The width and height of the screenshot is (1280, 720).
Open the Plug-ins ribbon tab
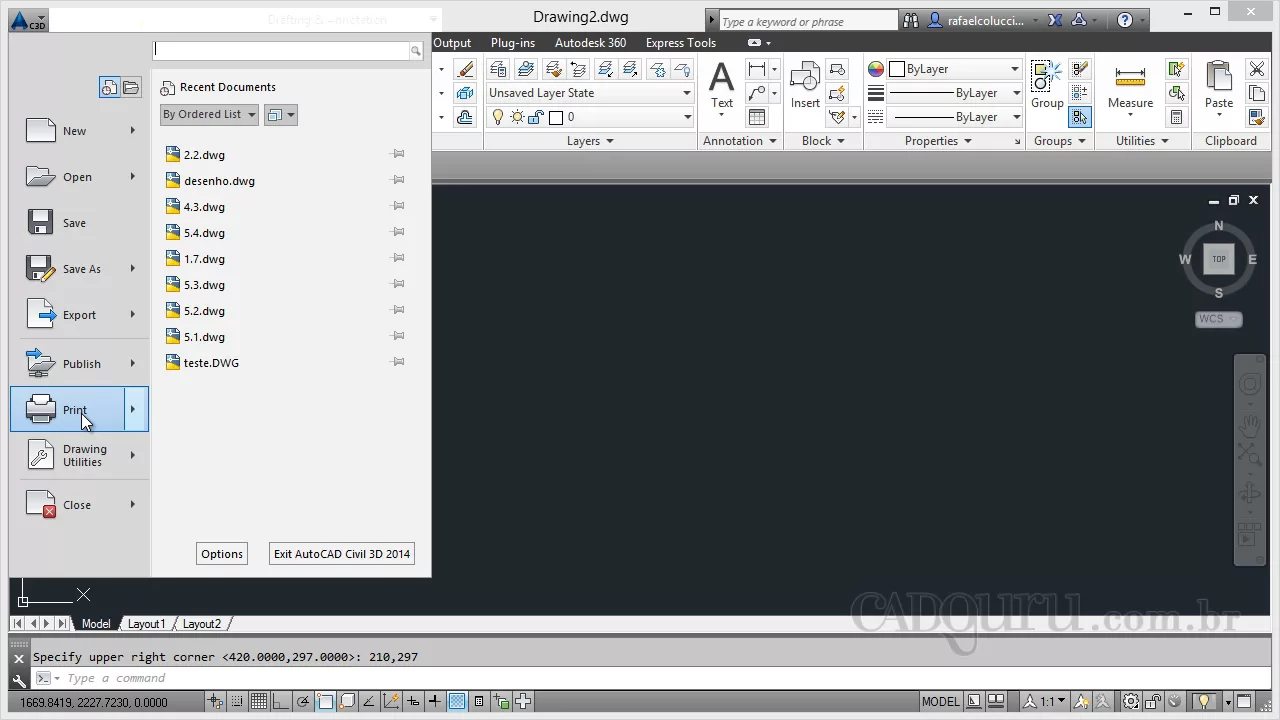[513, 43]
